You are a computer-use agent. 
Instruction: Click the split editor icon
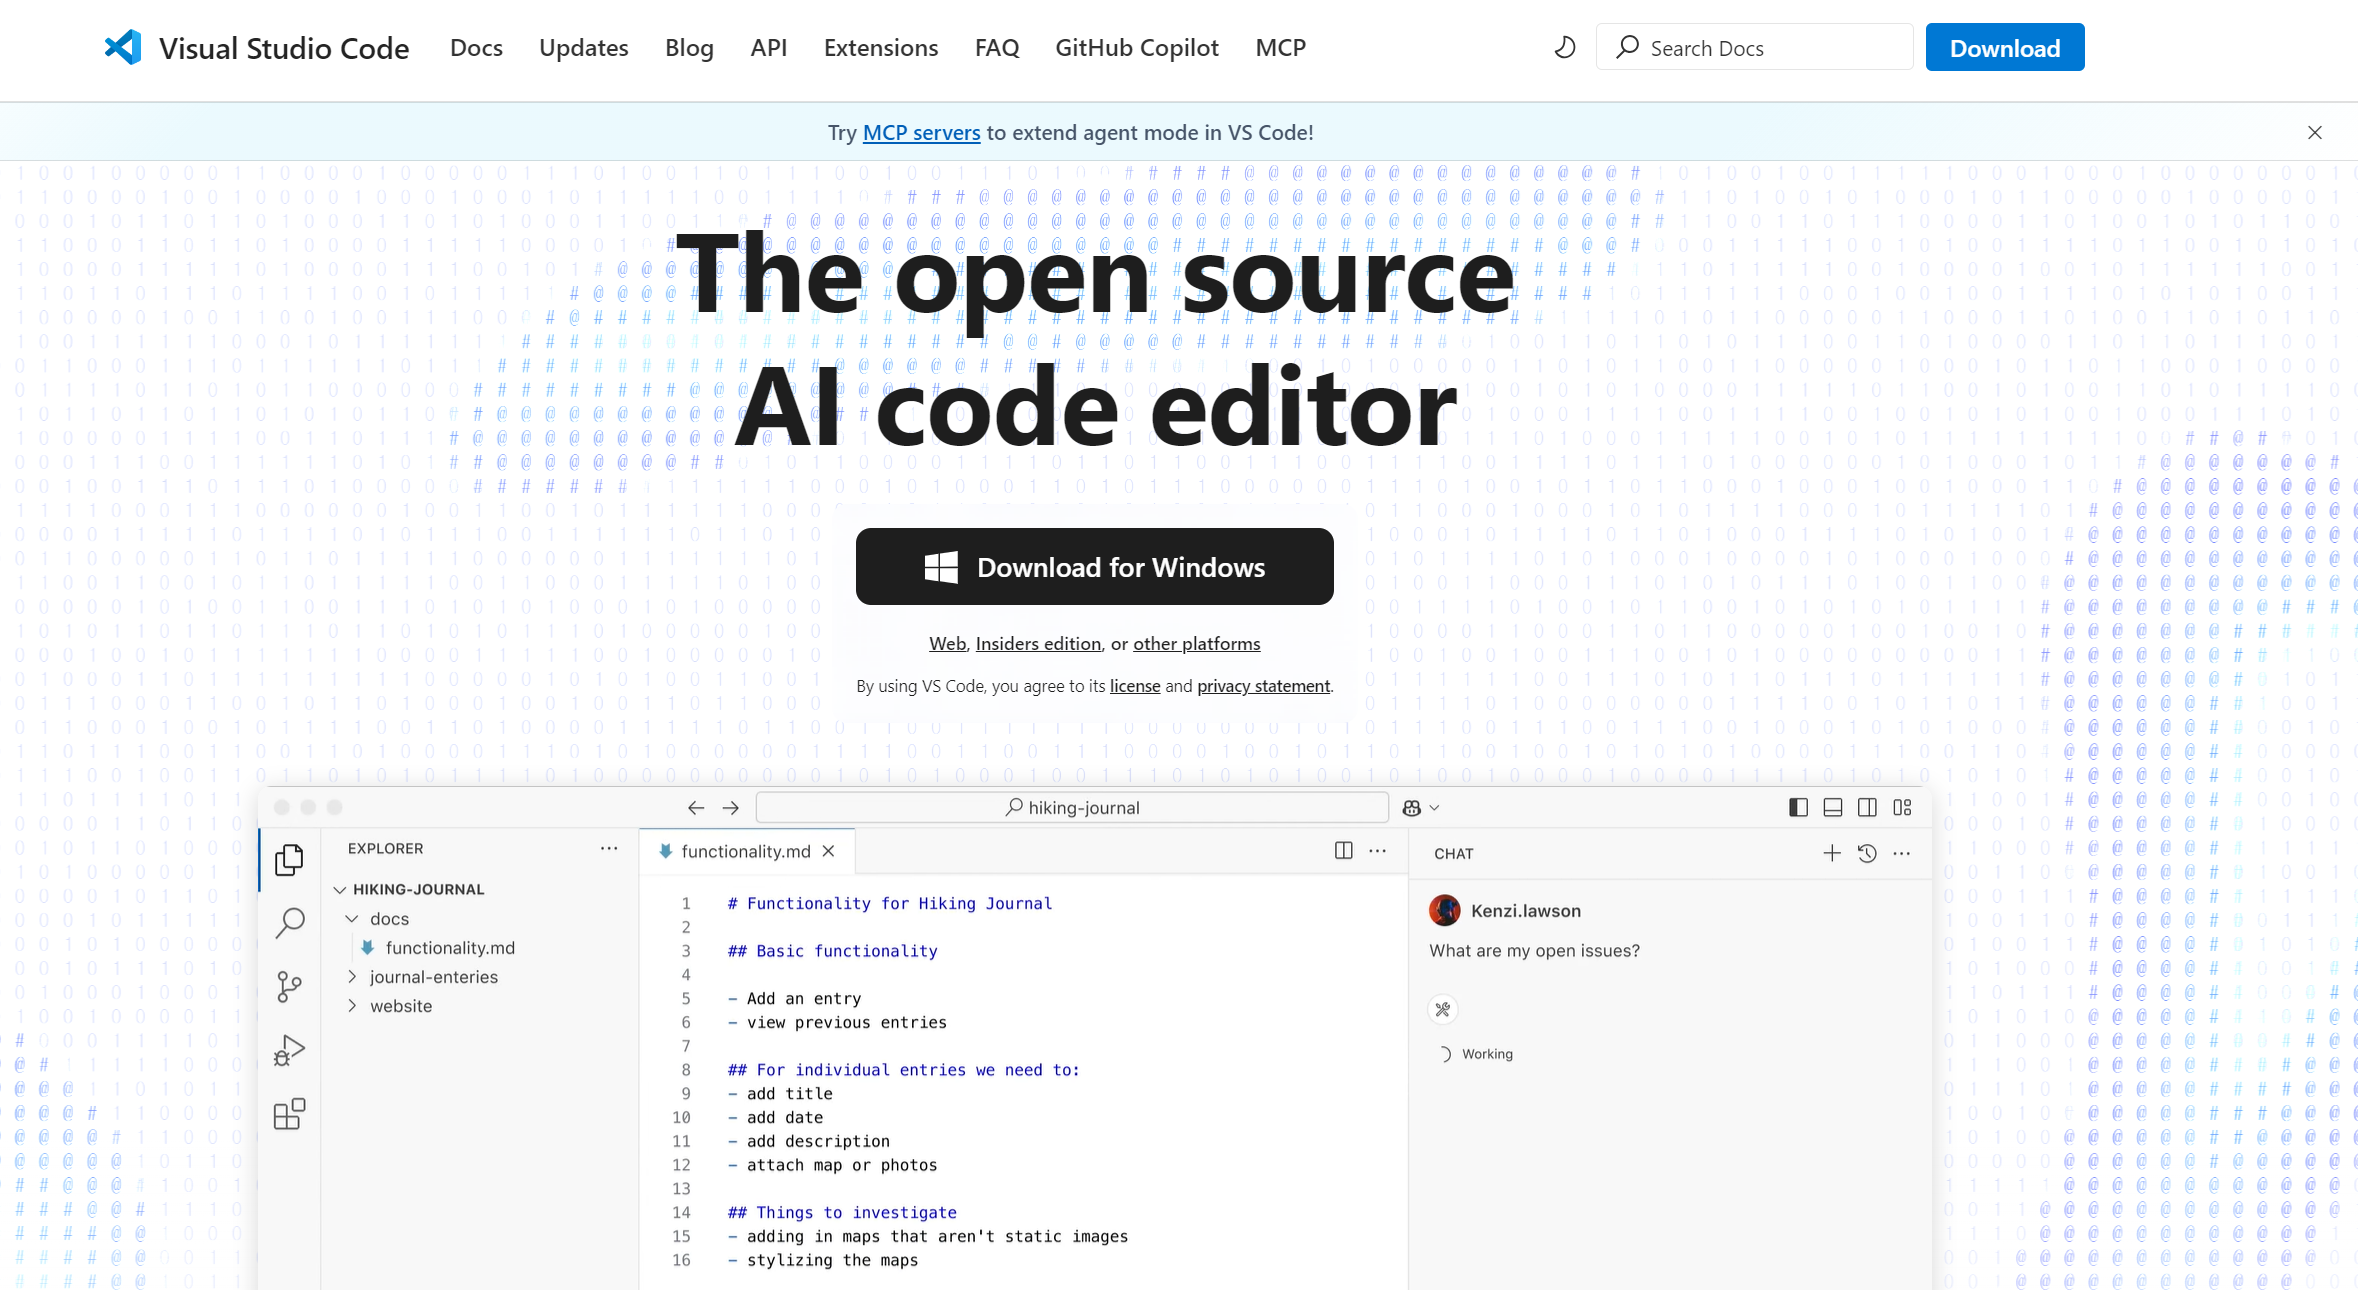pyautogui.click(x=1343, y=850)
